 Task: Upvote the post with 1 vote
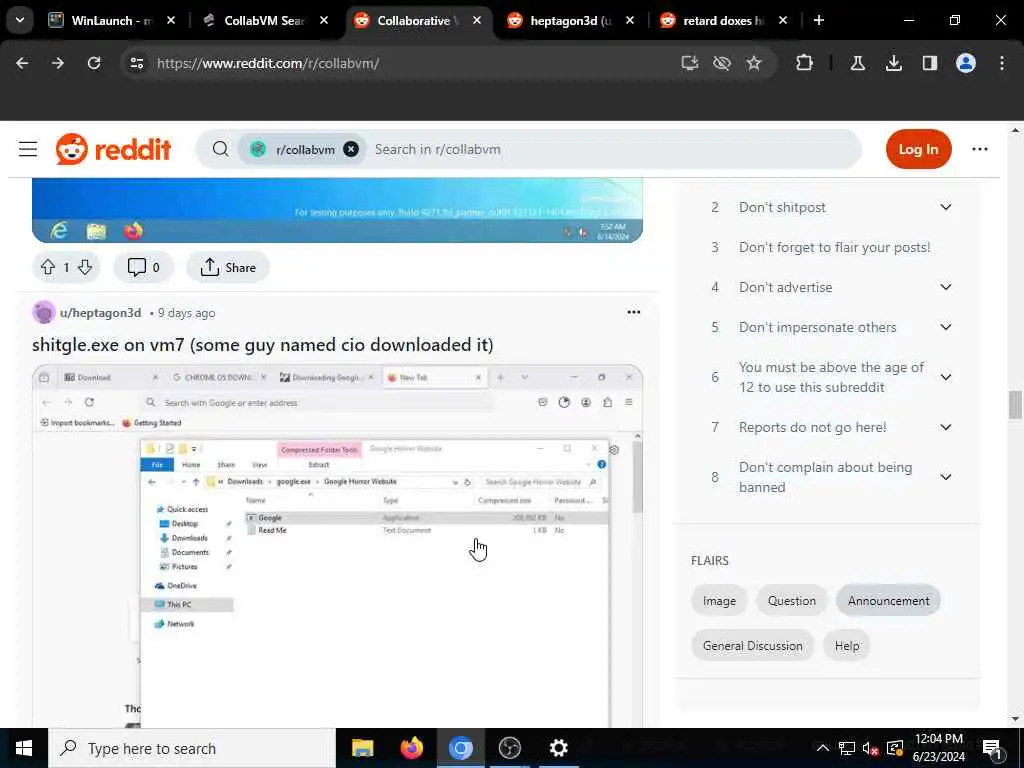click(48, 267)
